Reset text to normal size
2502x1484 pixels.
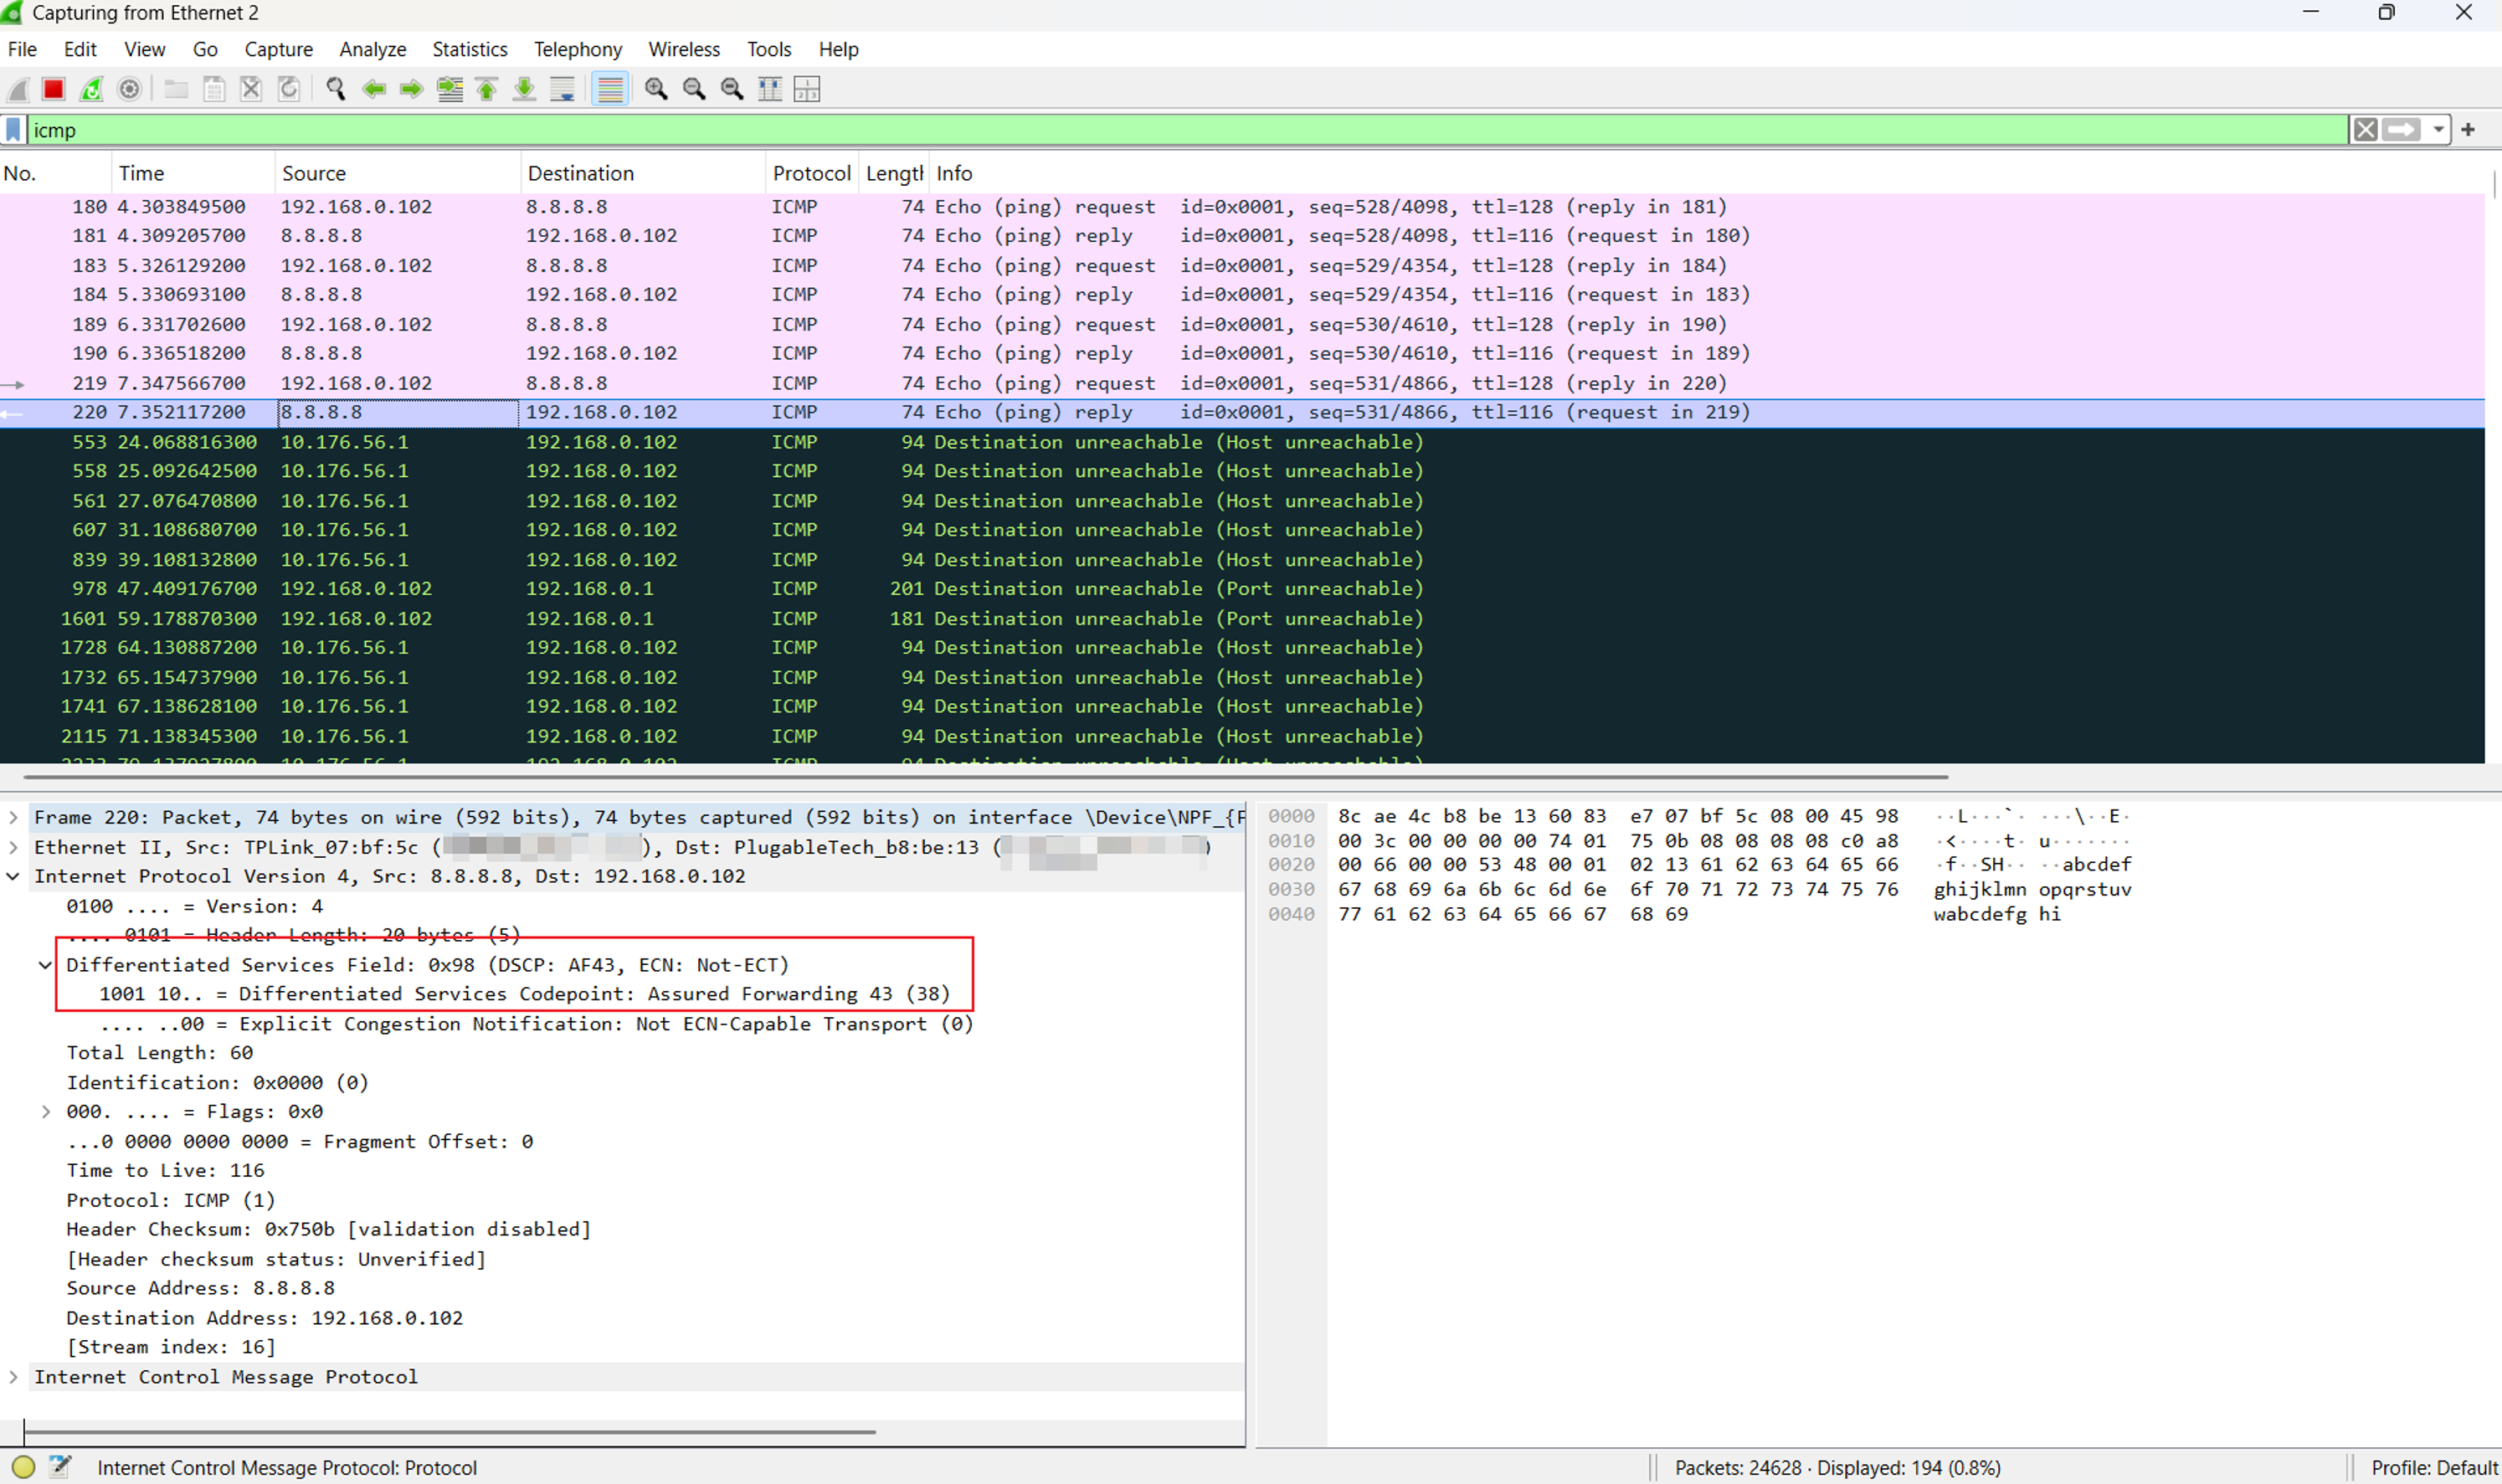732,89
